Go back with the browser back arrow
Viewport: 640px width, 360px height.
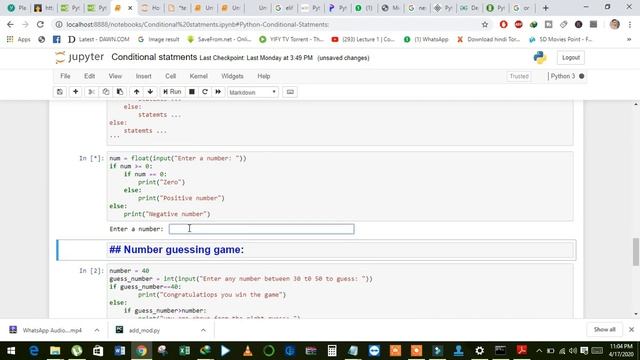coord(10,24)
